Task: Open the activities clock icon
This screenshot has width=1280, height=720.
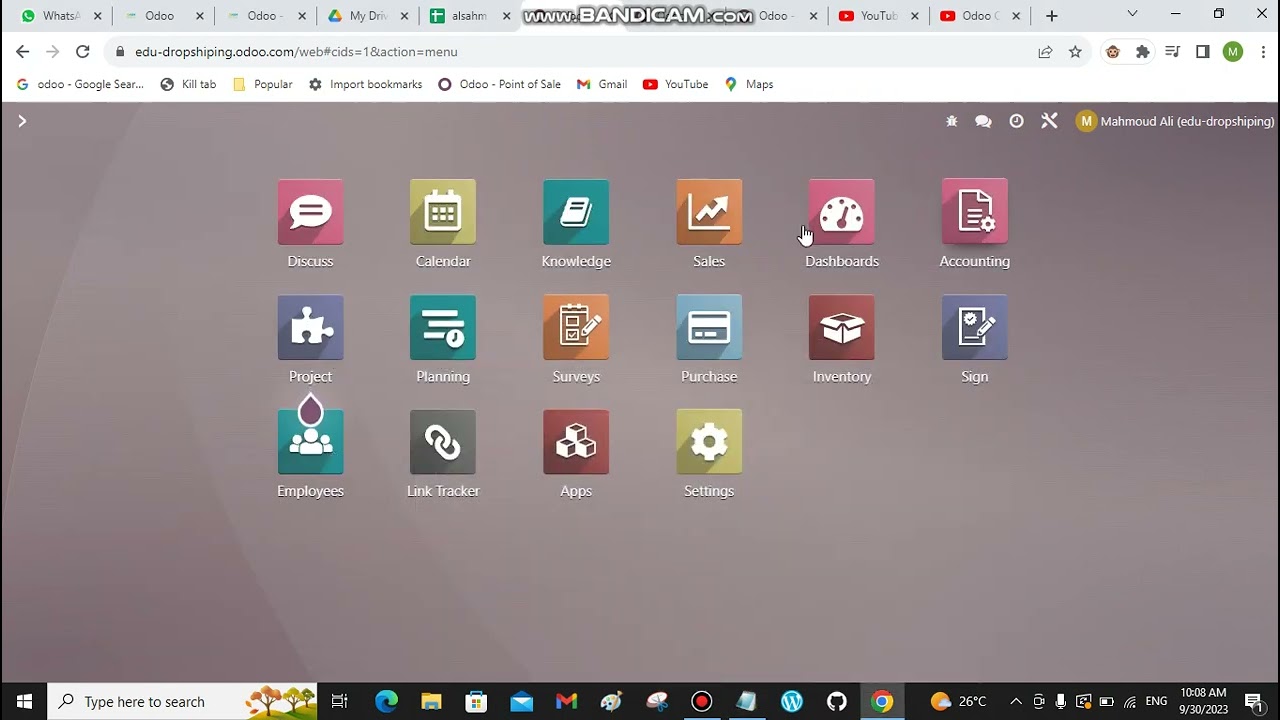Action: click(1016, 121)
